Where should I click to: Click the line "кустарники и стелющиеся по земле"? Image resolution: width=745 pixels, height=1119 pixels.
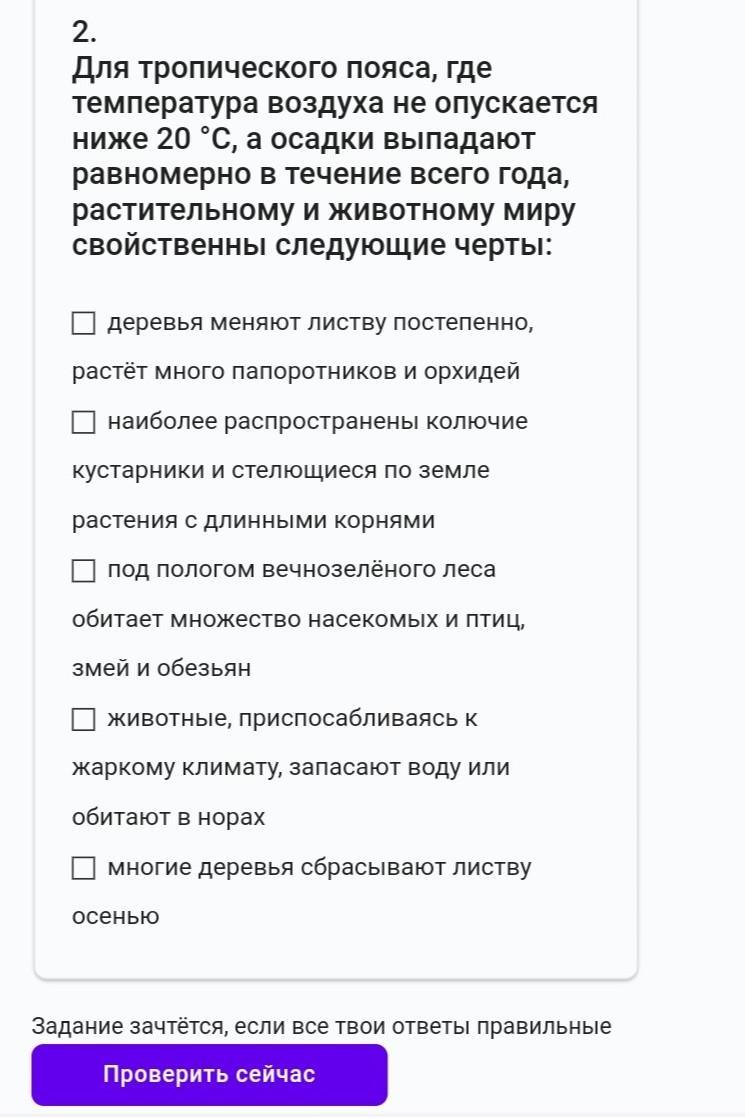click(281, 470)
